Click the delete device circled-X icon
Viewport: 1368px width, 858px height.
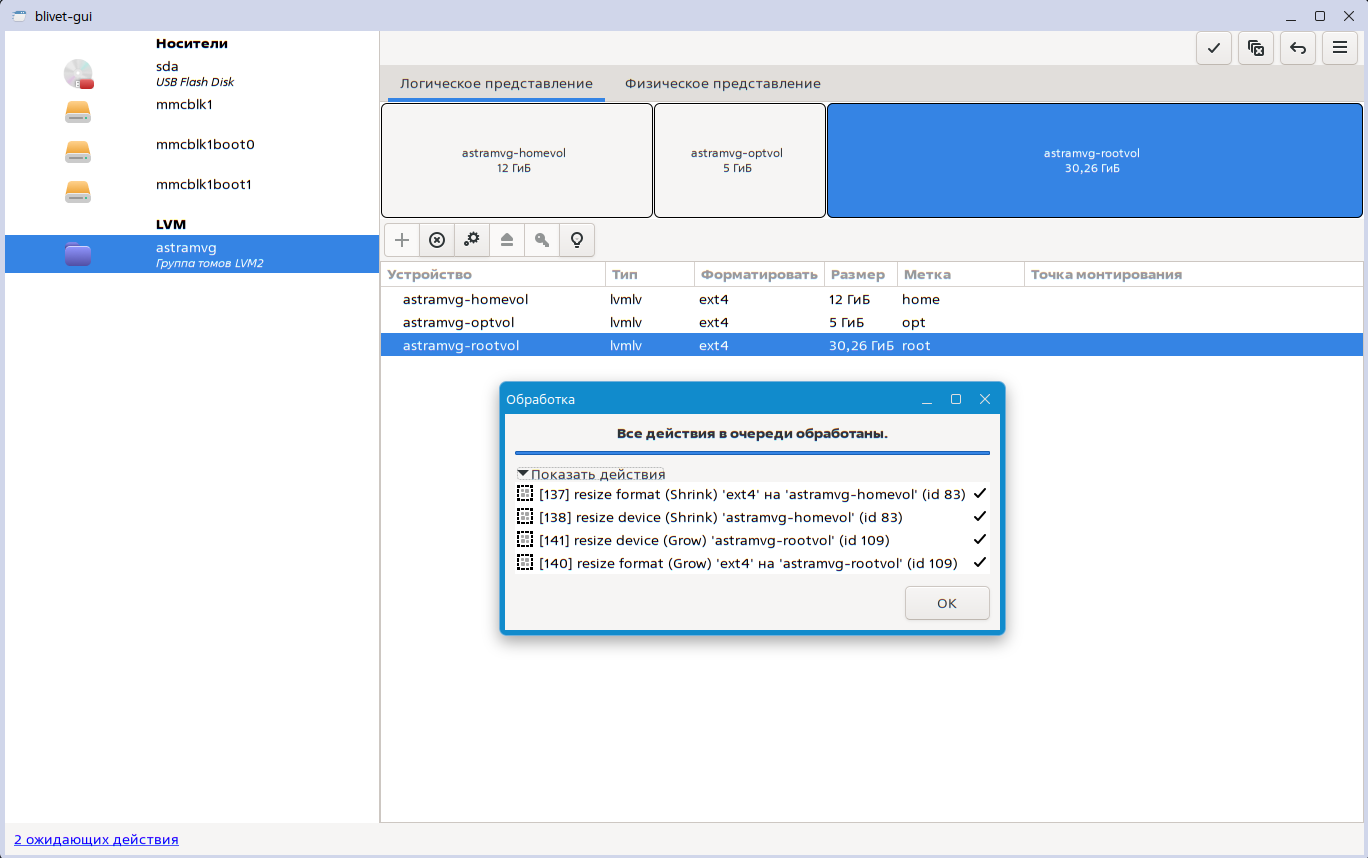pyautogui.click(x=437, y=240)
